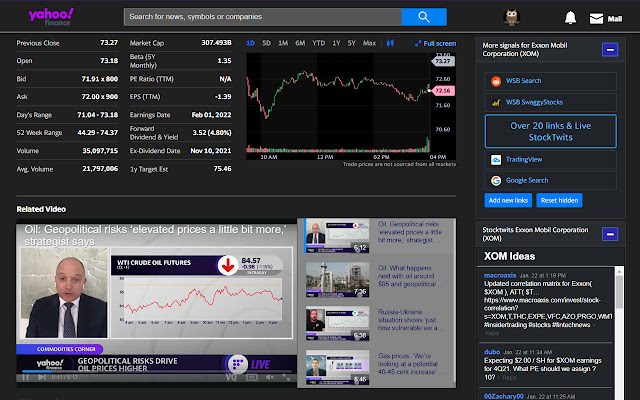The width and height of the screenshot is (640, 400).
Task: Select the Max chart range tab
Action: 369,43
